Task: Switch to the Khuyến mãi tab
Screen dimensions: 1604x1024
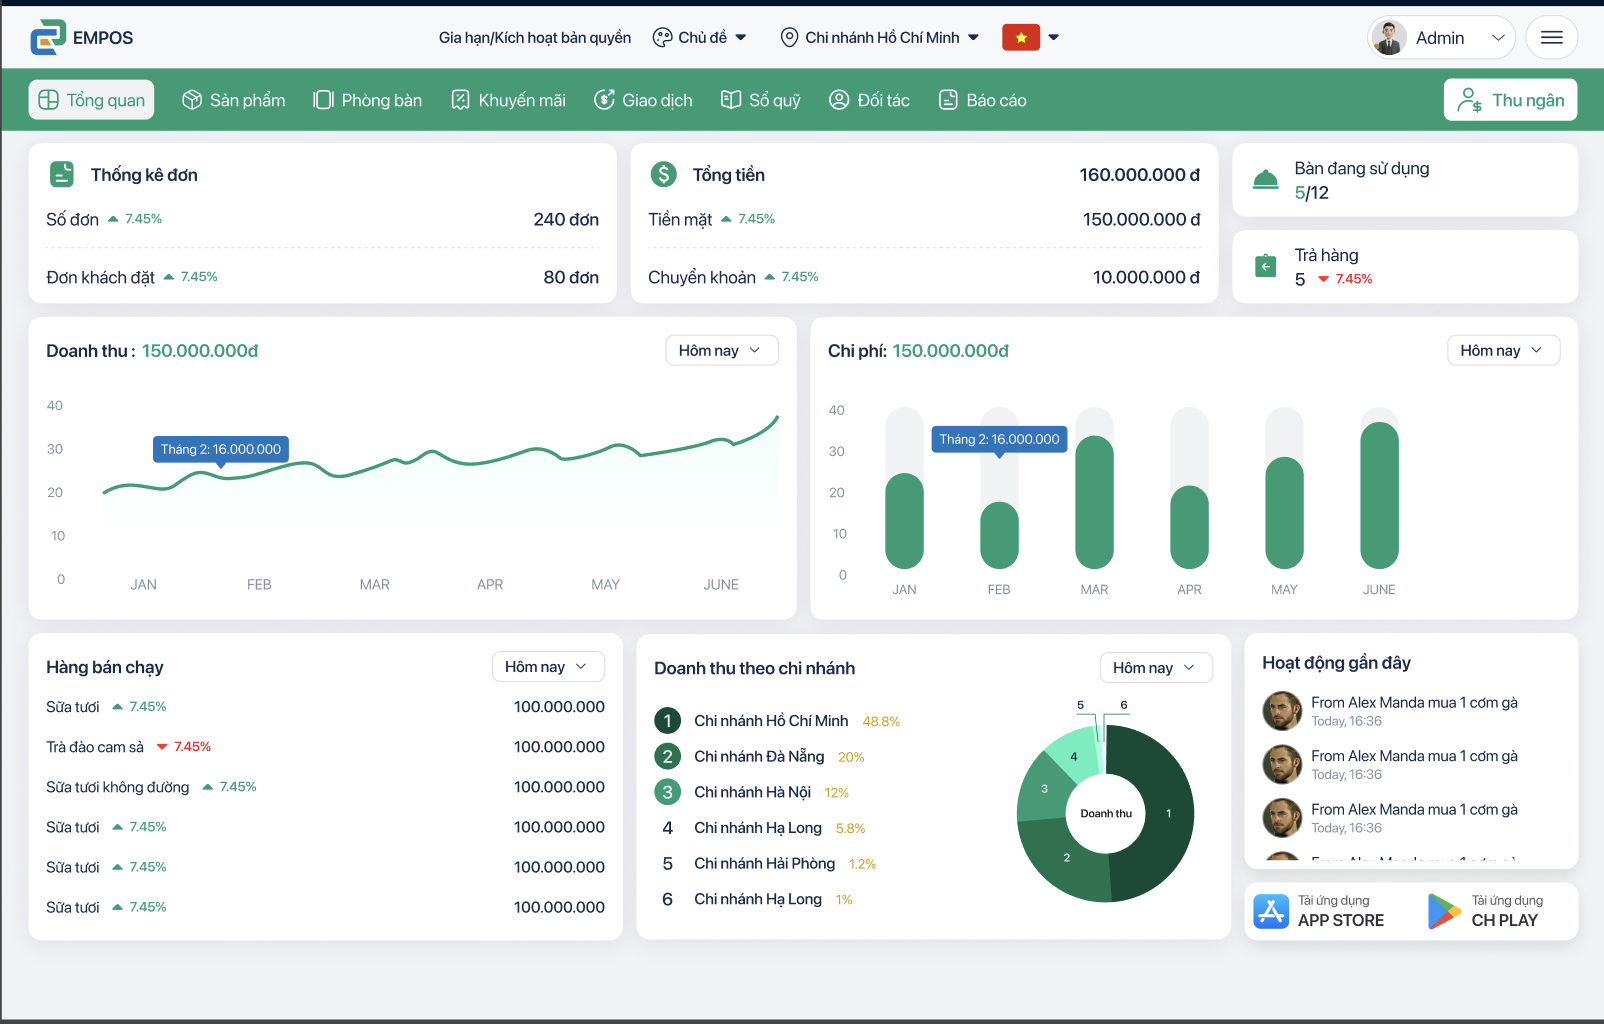Action: coord(508,100)
